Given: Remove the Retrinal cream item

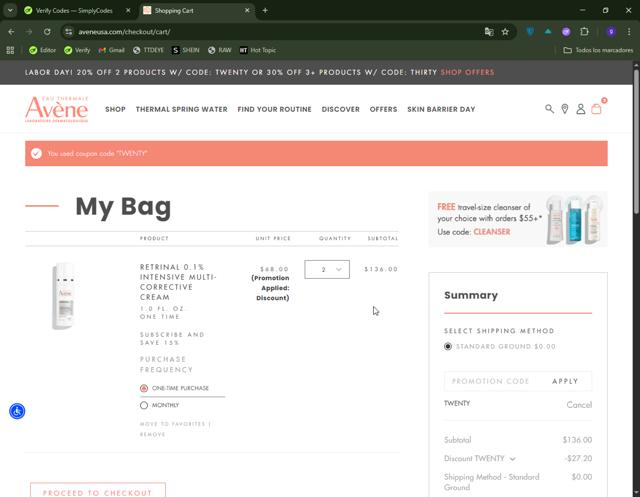Looking at the screenshot, I should click(152, 435).
